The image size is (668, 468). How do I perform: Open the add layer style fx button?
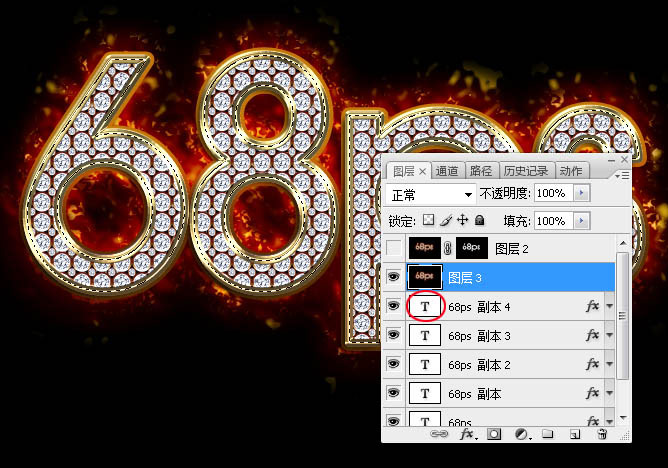click(x=466, y=435)
